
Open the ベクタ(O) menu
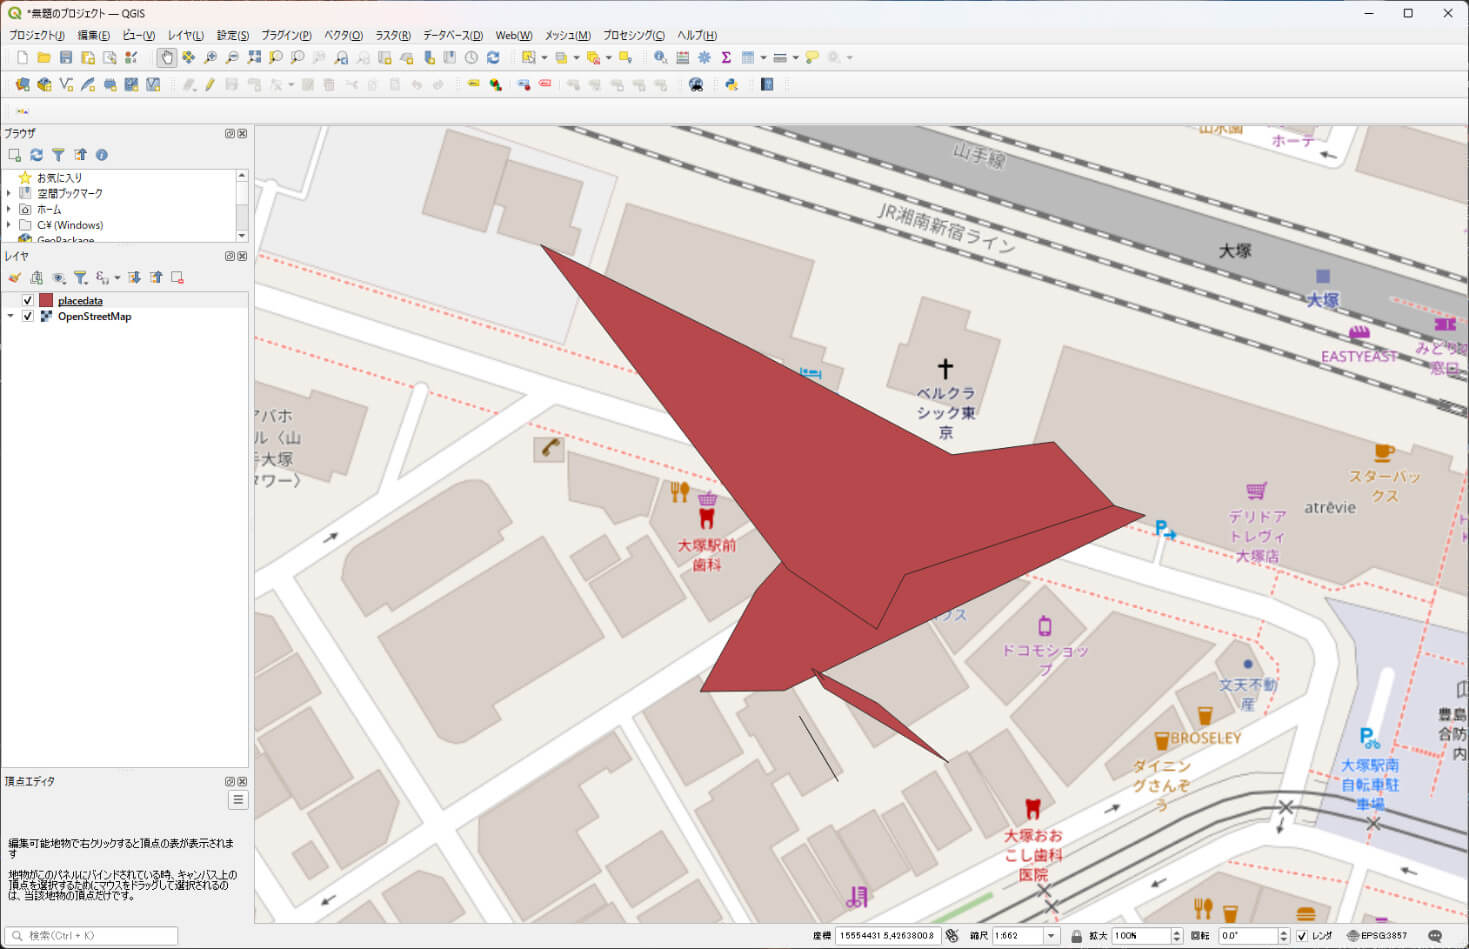click(343, 35)
